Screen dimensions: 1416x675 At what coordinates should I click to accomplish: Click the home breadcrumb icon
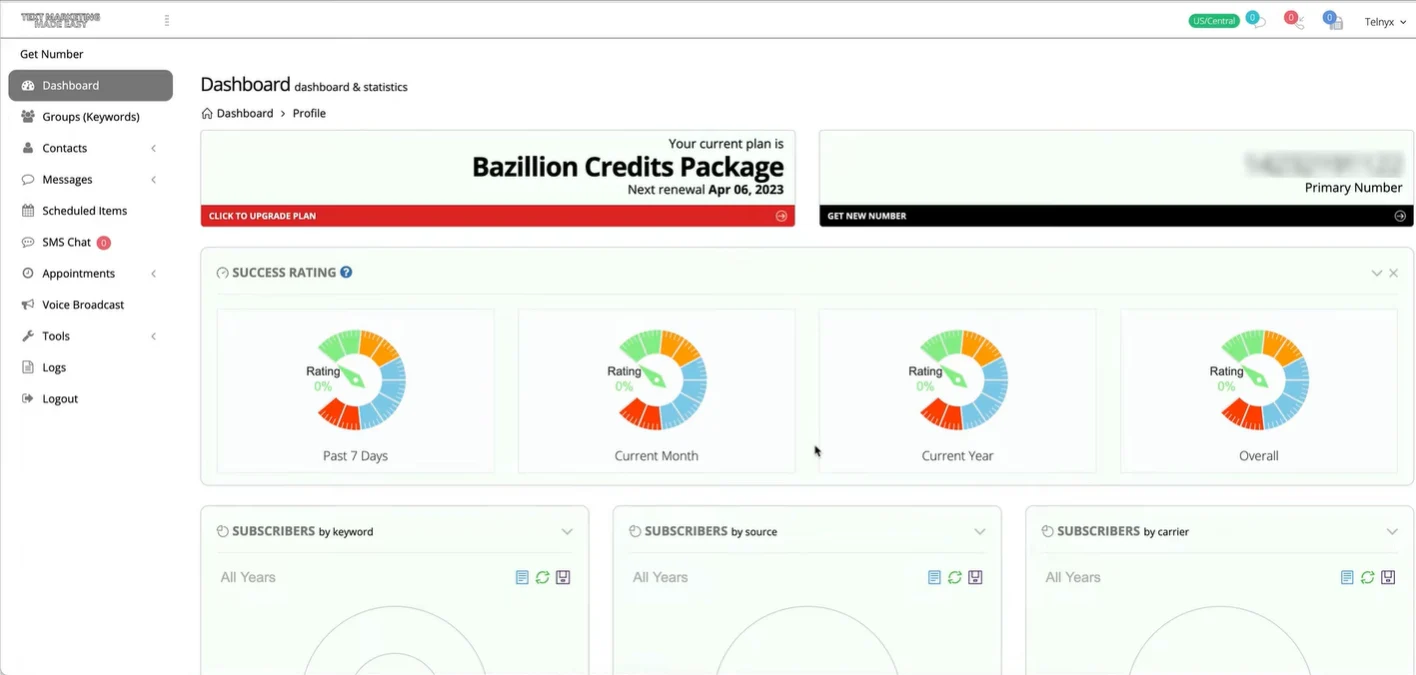coord(207,113)
